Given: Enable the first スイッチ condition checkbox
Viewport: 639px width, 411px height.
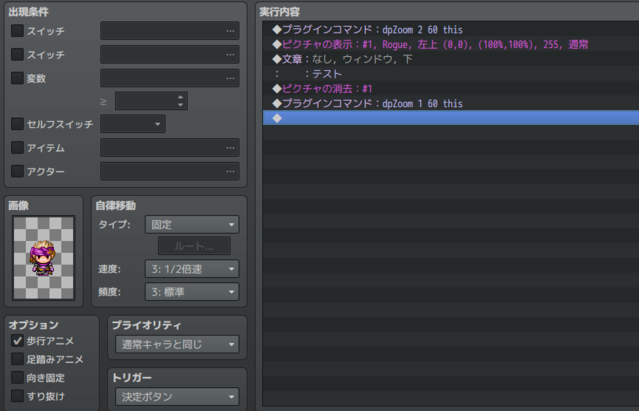Looking at the screenshot, I should pos(17,31).
